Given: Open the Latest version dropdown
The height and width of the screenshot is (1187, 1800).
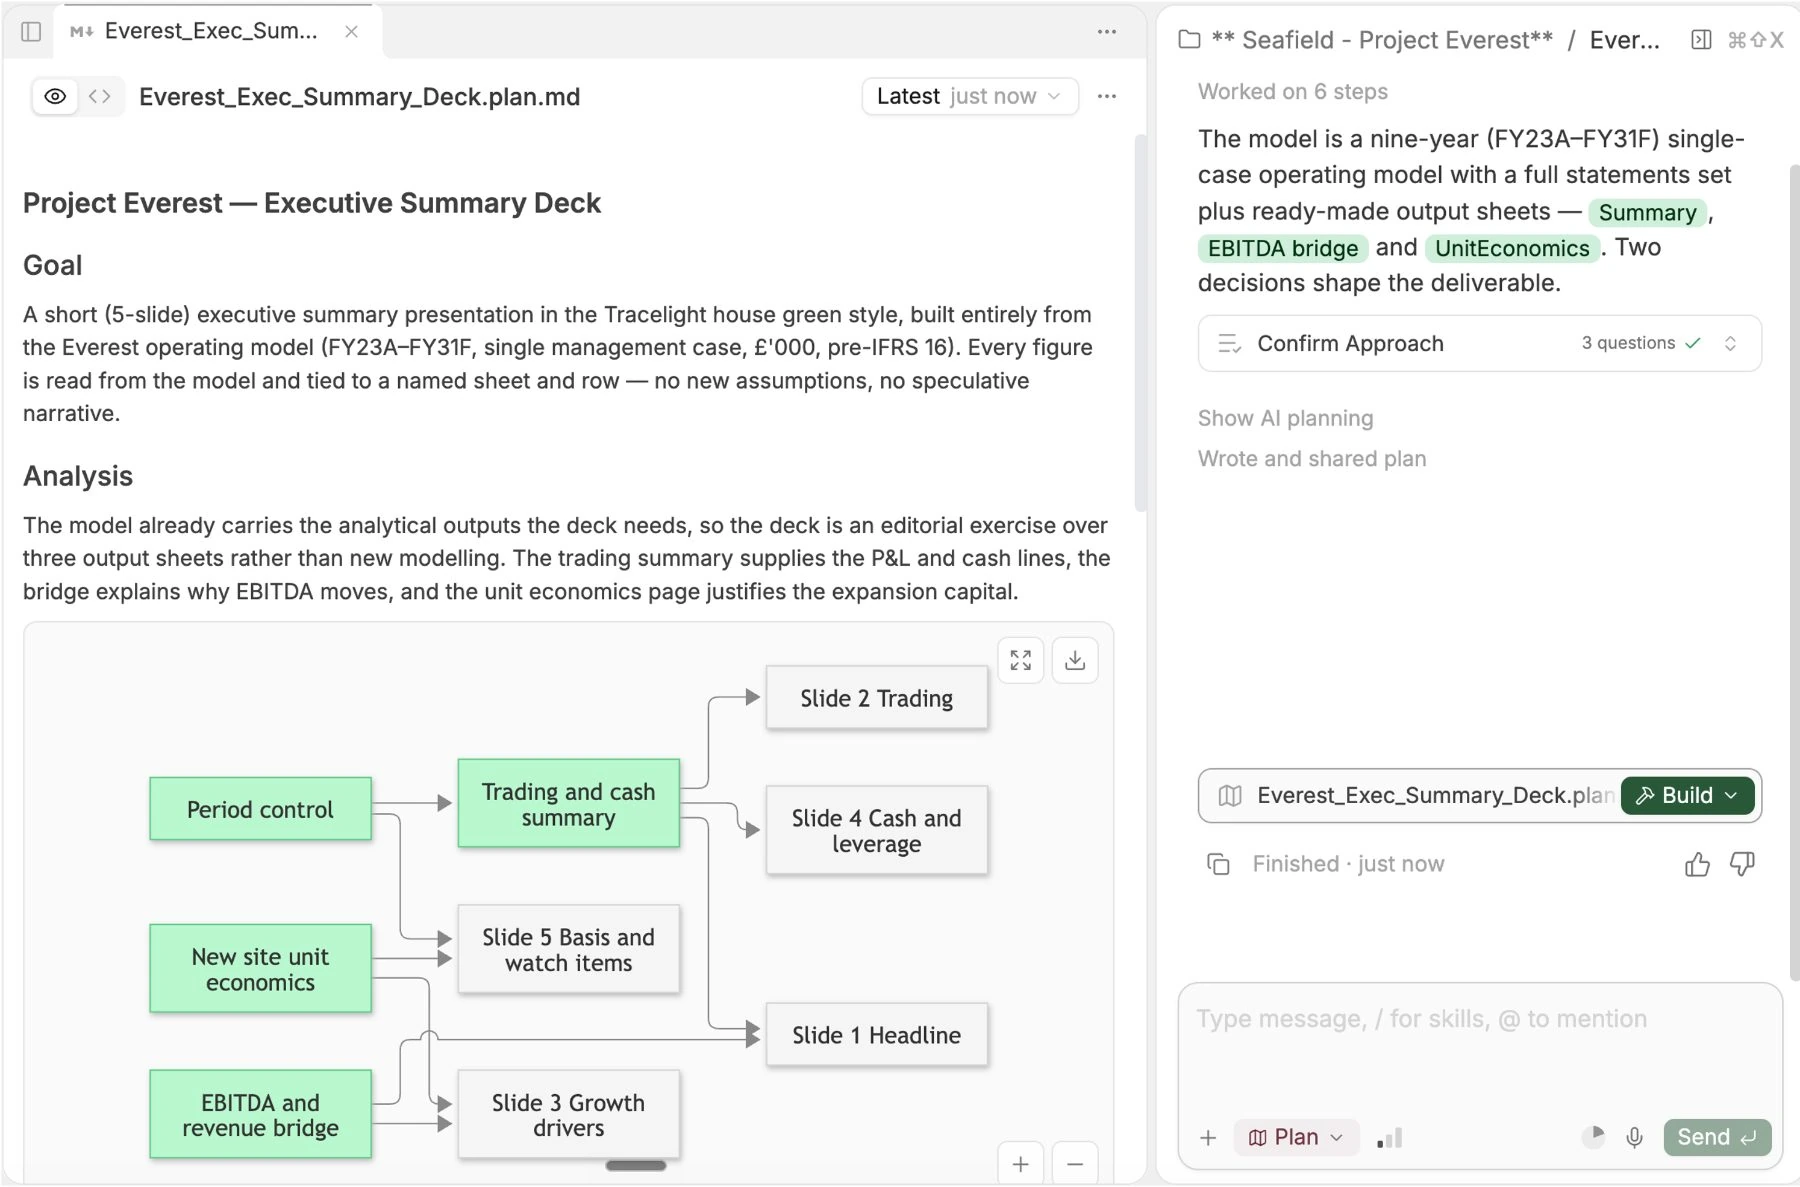Looking at the screenshot, I should (969, 97).
